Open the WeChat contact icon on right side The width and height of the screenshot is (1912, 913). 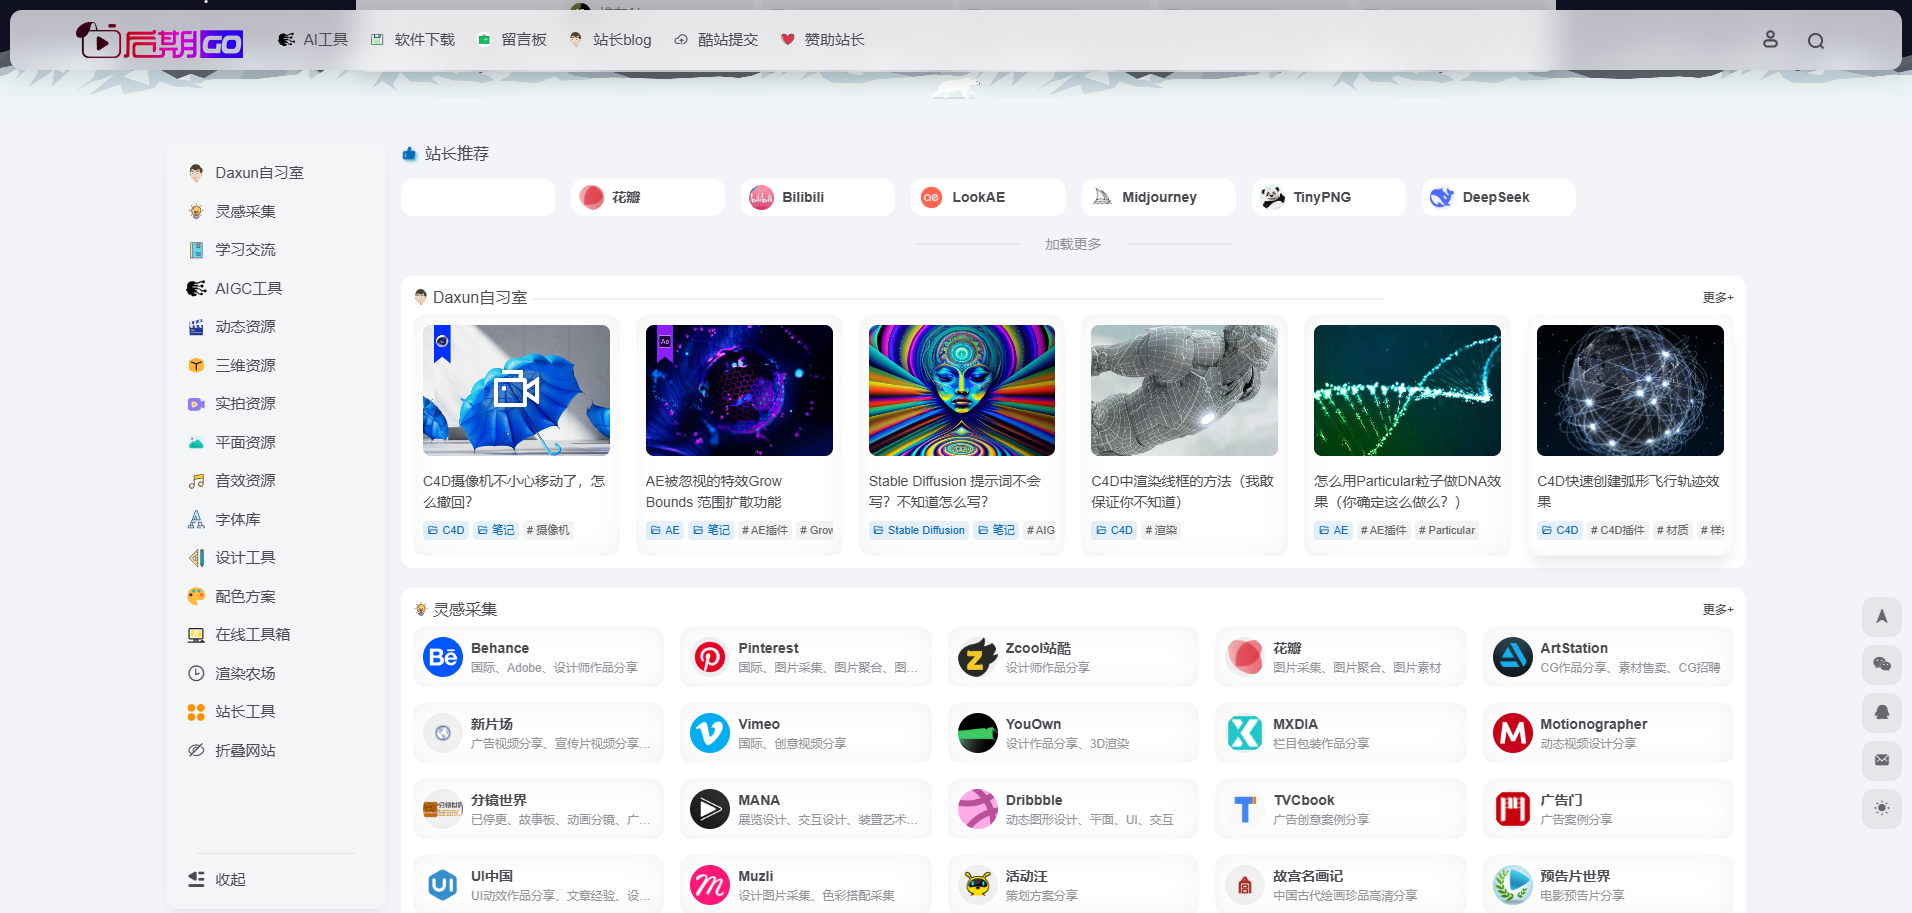coord(1883,664)
